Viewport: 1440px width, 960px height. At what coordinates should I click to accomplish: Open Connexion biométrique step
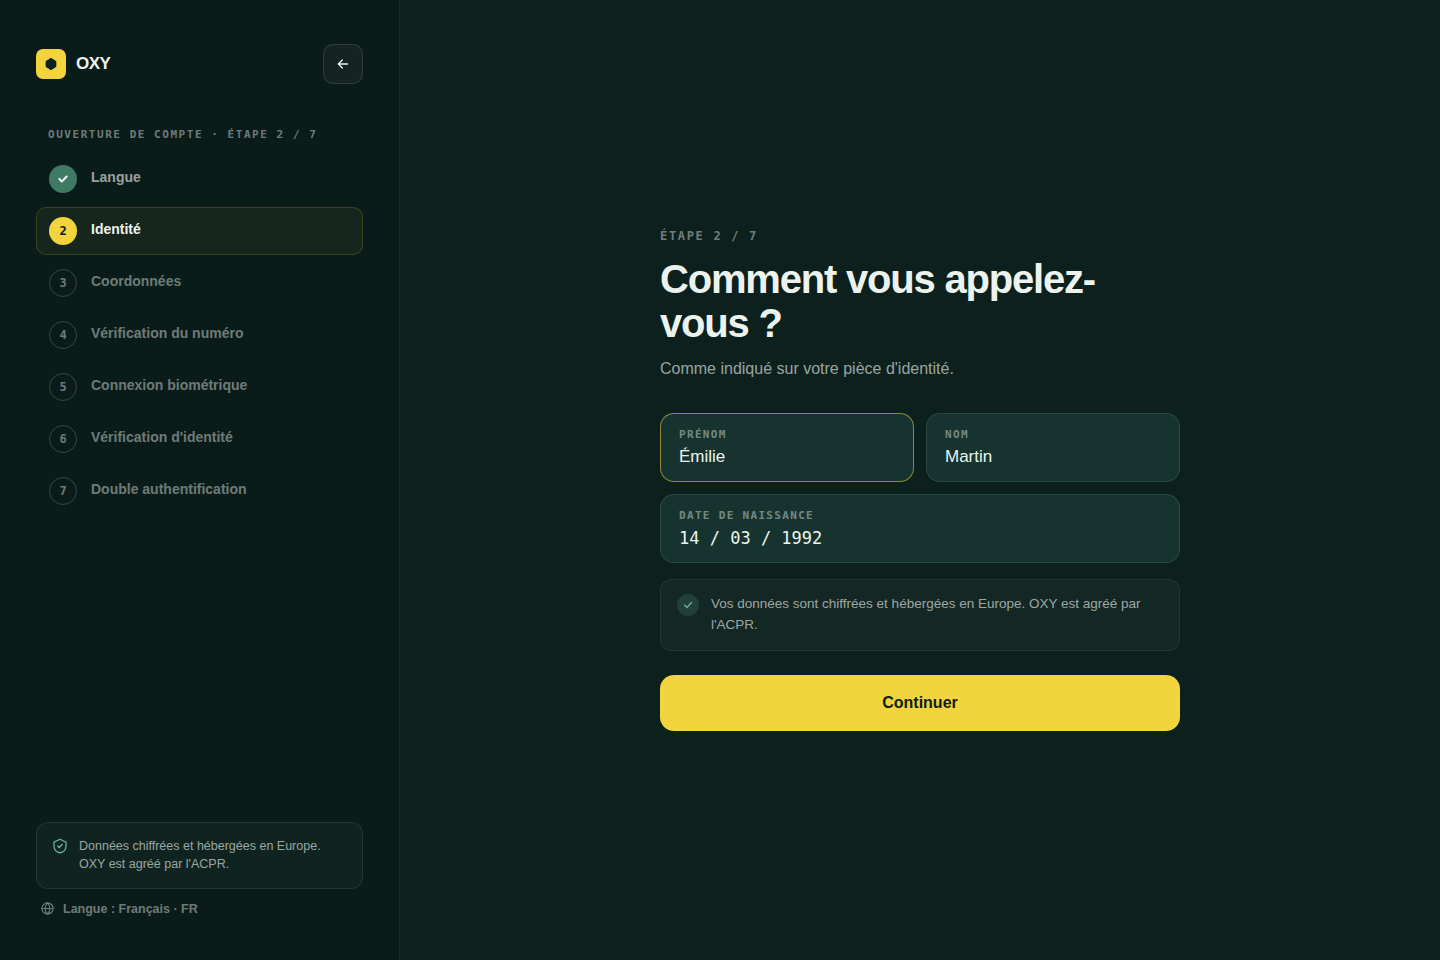pos(199,387)
